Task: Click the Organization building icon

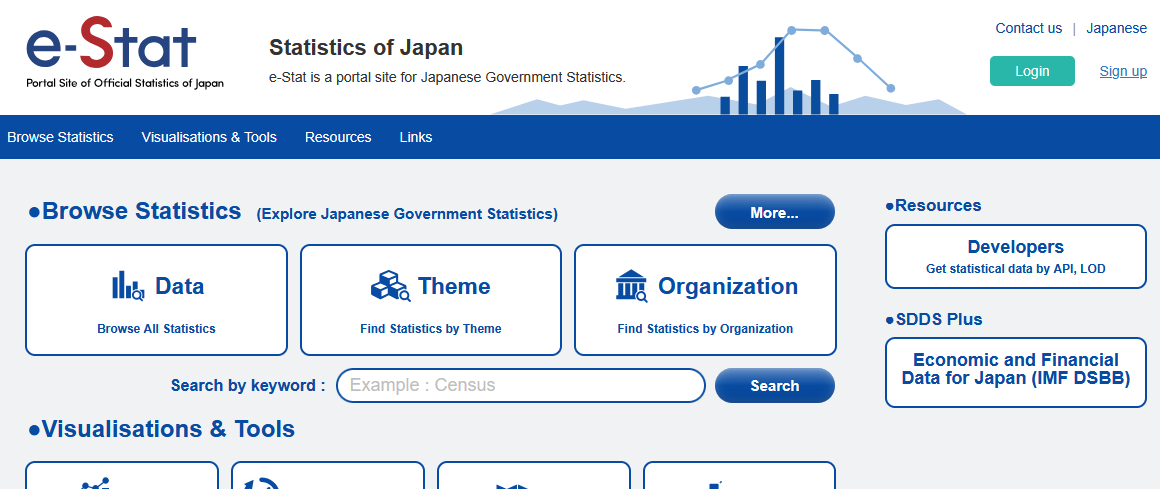Action: 631,286
